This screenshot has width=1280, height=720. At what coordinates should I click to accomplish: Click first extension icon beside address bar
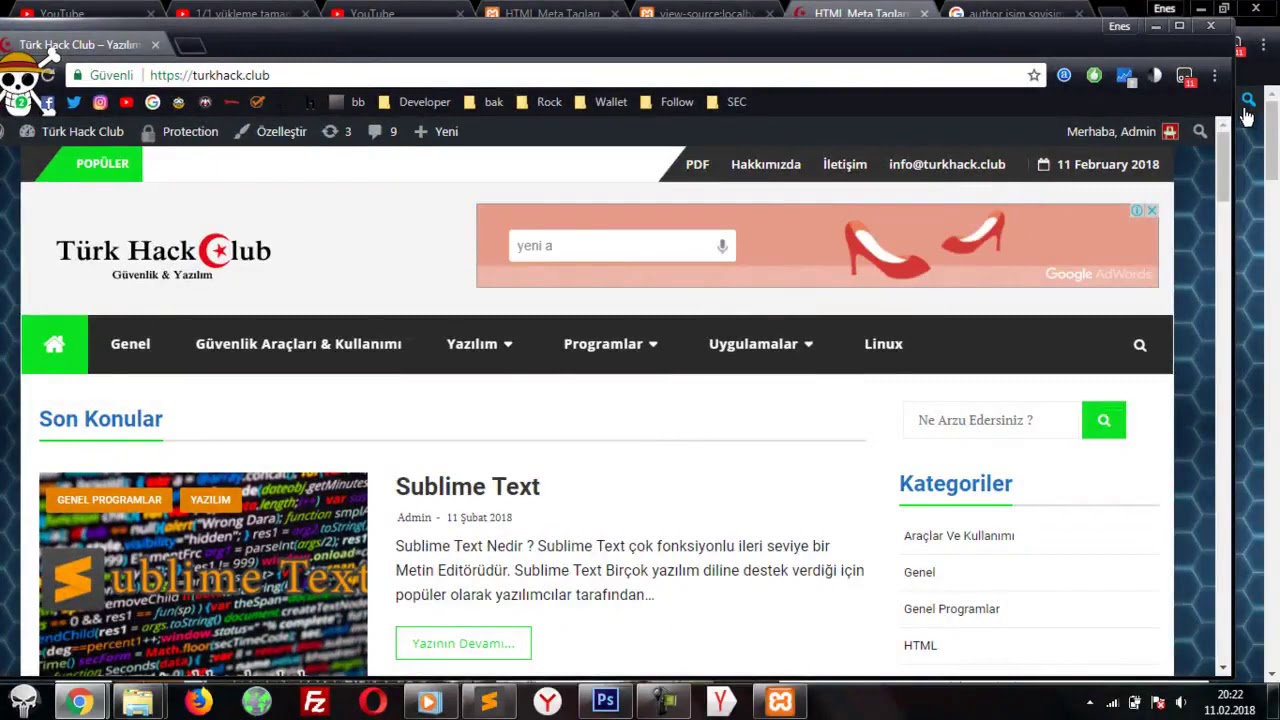[1064, 75]
